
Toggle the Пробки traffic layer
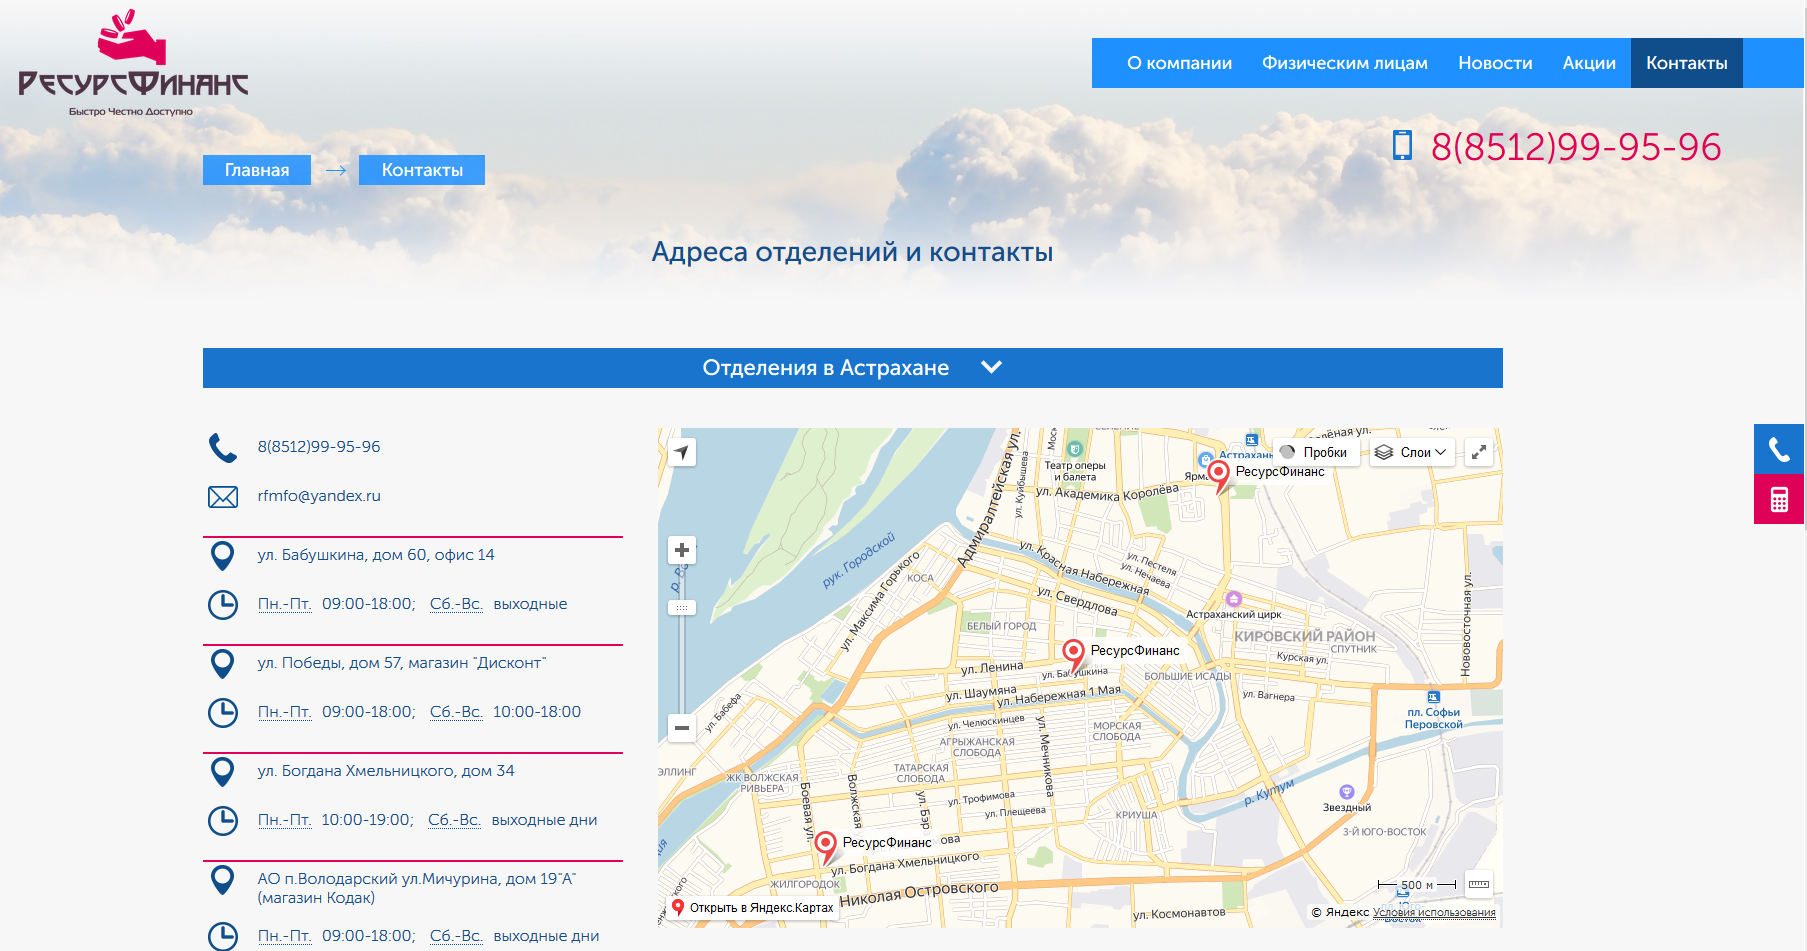(1315, 452)
